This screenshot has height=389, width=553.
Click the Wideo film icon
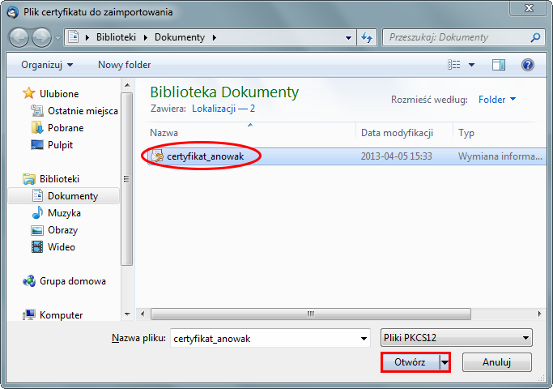click(x=37, y=247)
